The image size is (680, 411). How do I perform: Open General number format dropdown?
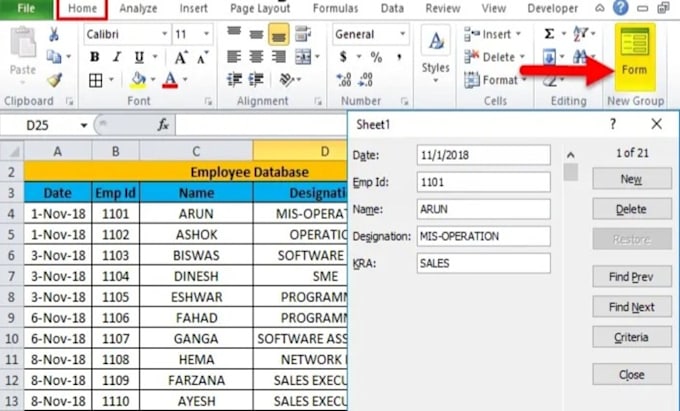tap(402, 34)
